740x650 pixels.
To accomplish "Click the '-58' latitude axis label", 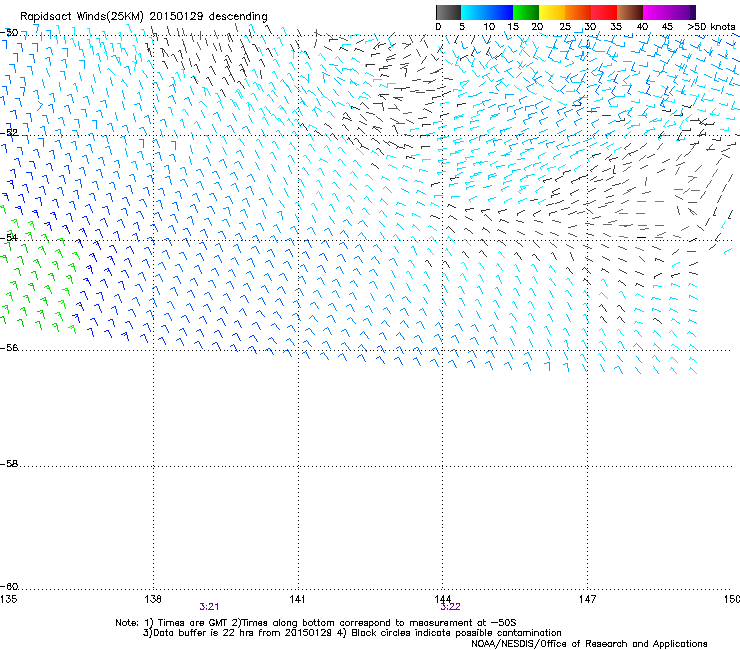I will click(x=9, y=464).
